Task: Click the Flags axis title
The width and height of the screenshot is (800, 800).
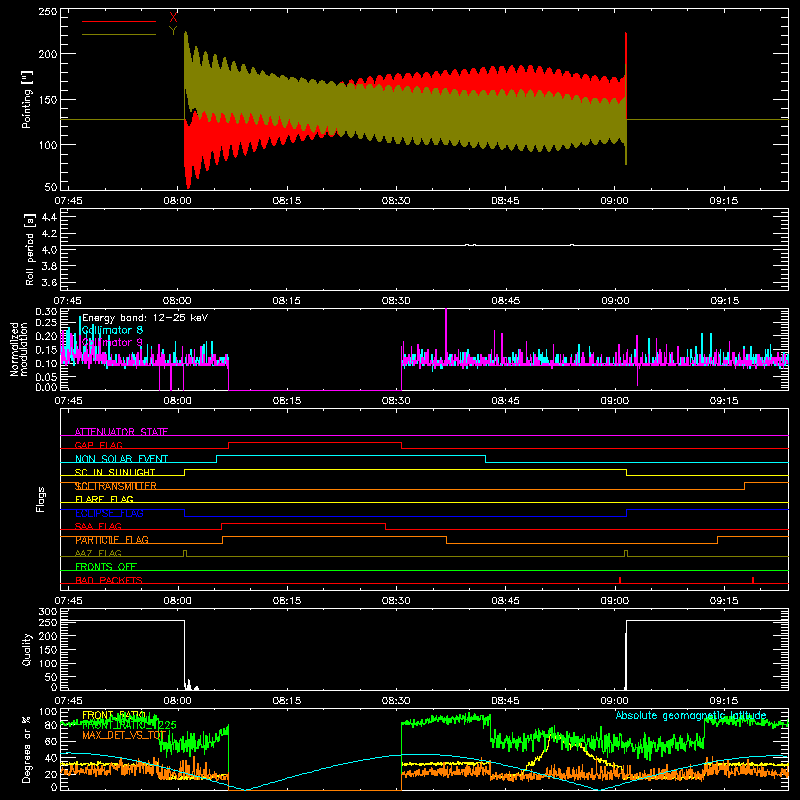Action: (40, 499)
